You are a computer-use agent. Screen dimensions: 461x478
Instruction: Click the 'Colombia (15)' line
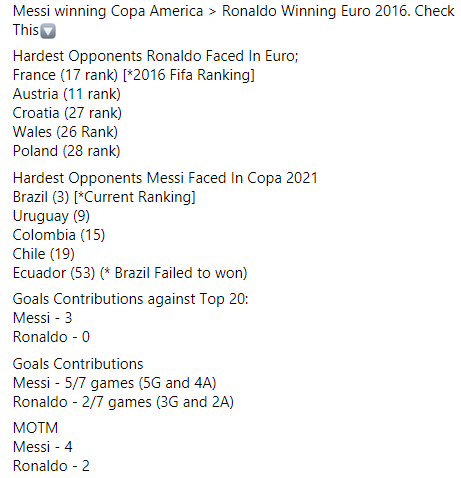59,235
